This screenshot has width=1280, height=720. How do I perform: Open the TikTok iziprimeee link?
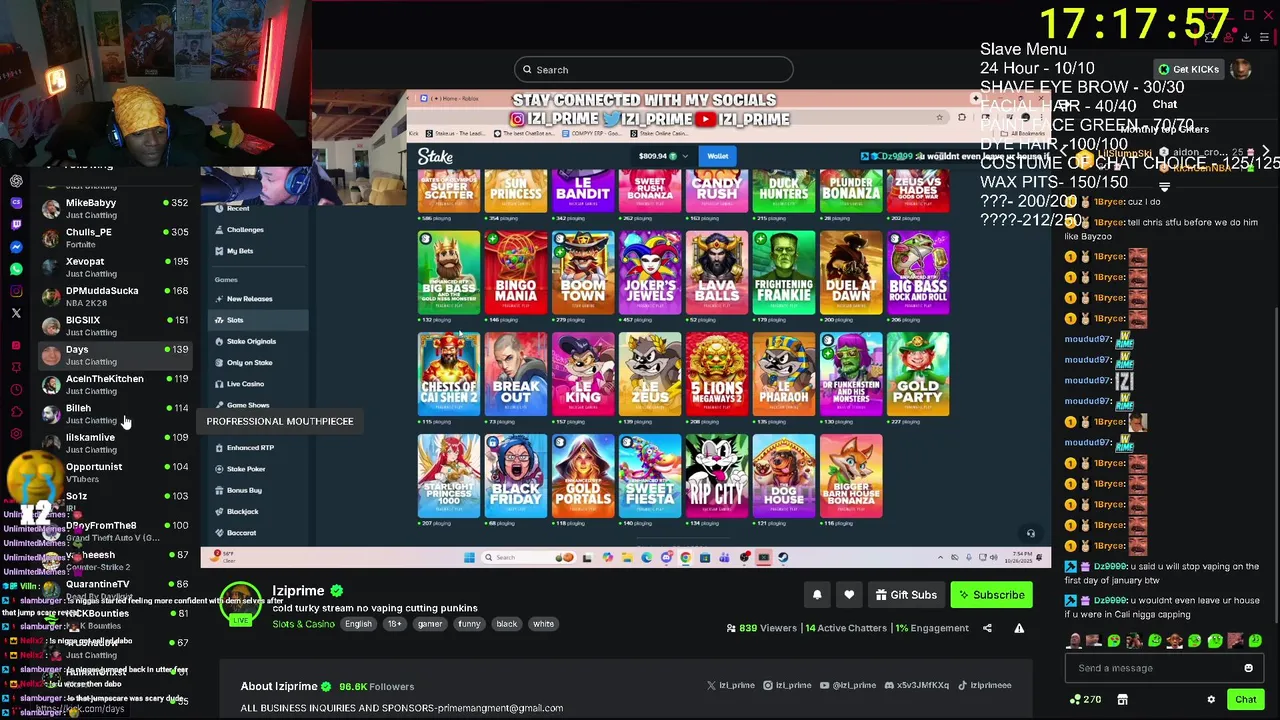[985, 686]
